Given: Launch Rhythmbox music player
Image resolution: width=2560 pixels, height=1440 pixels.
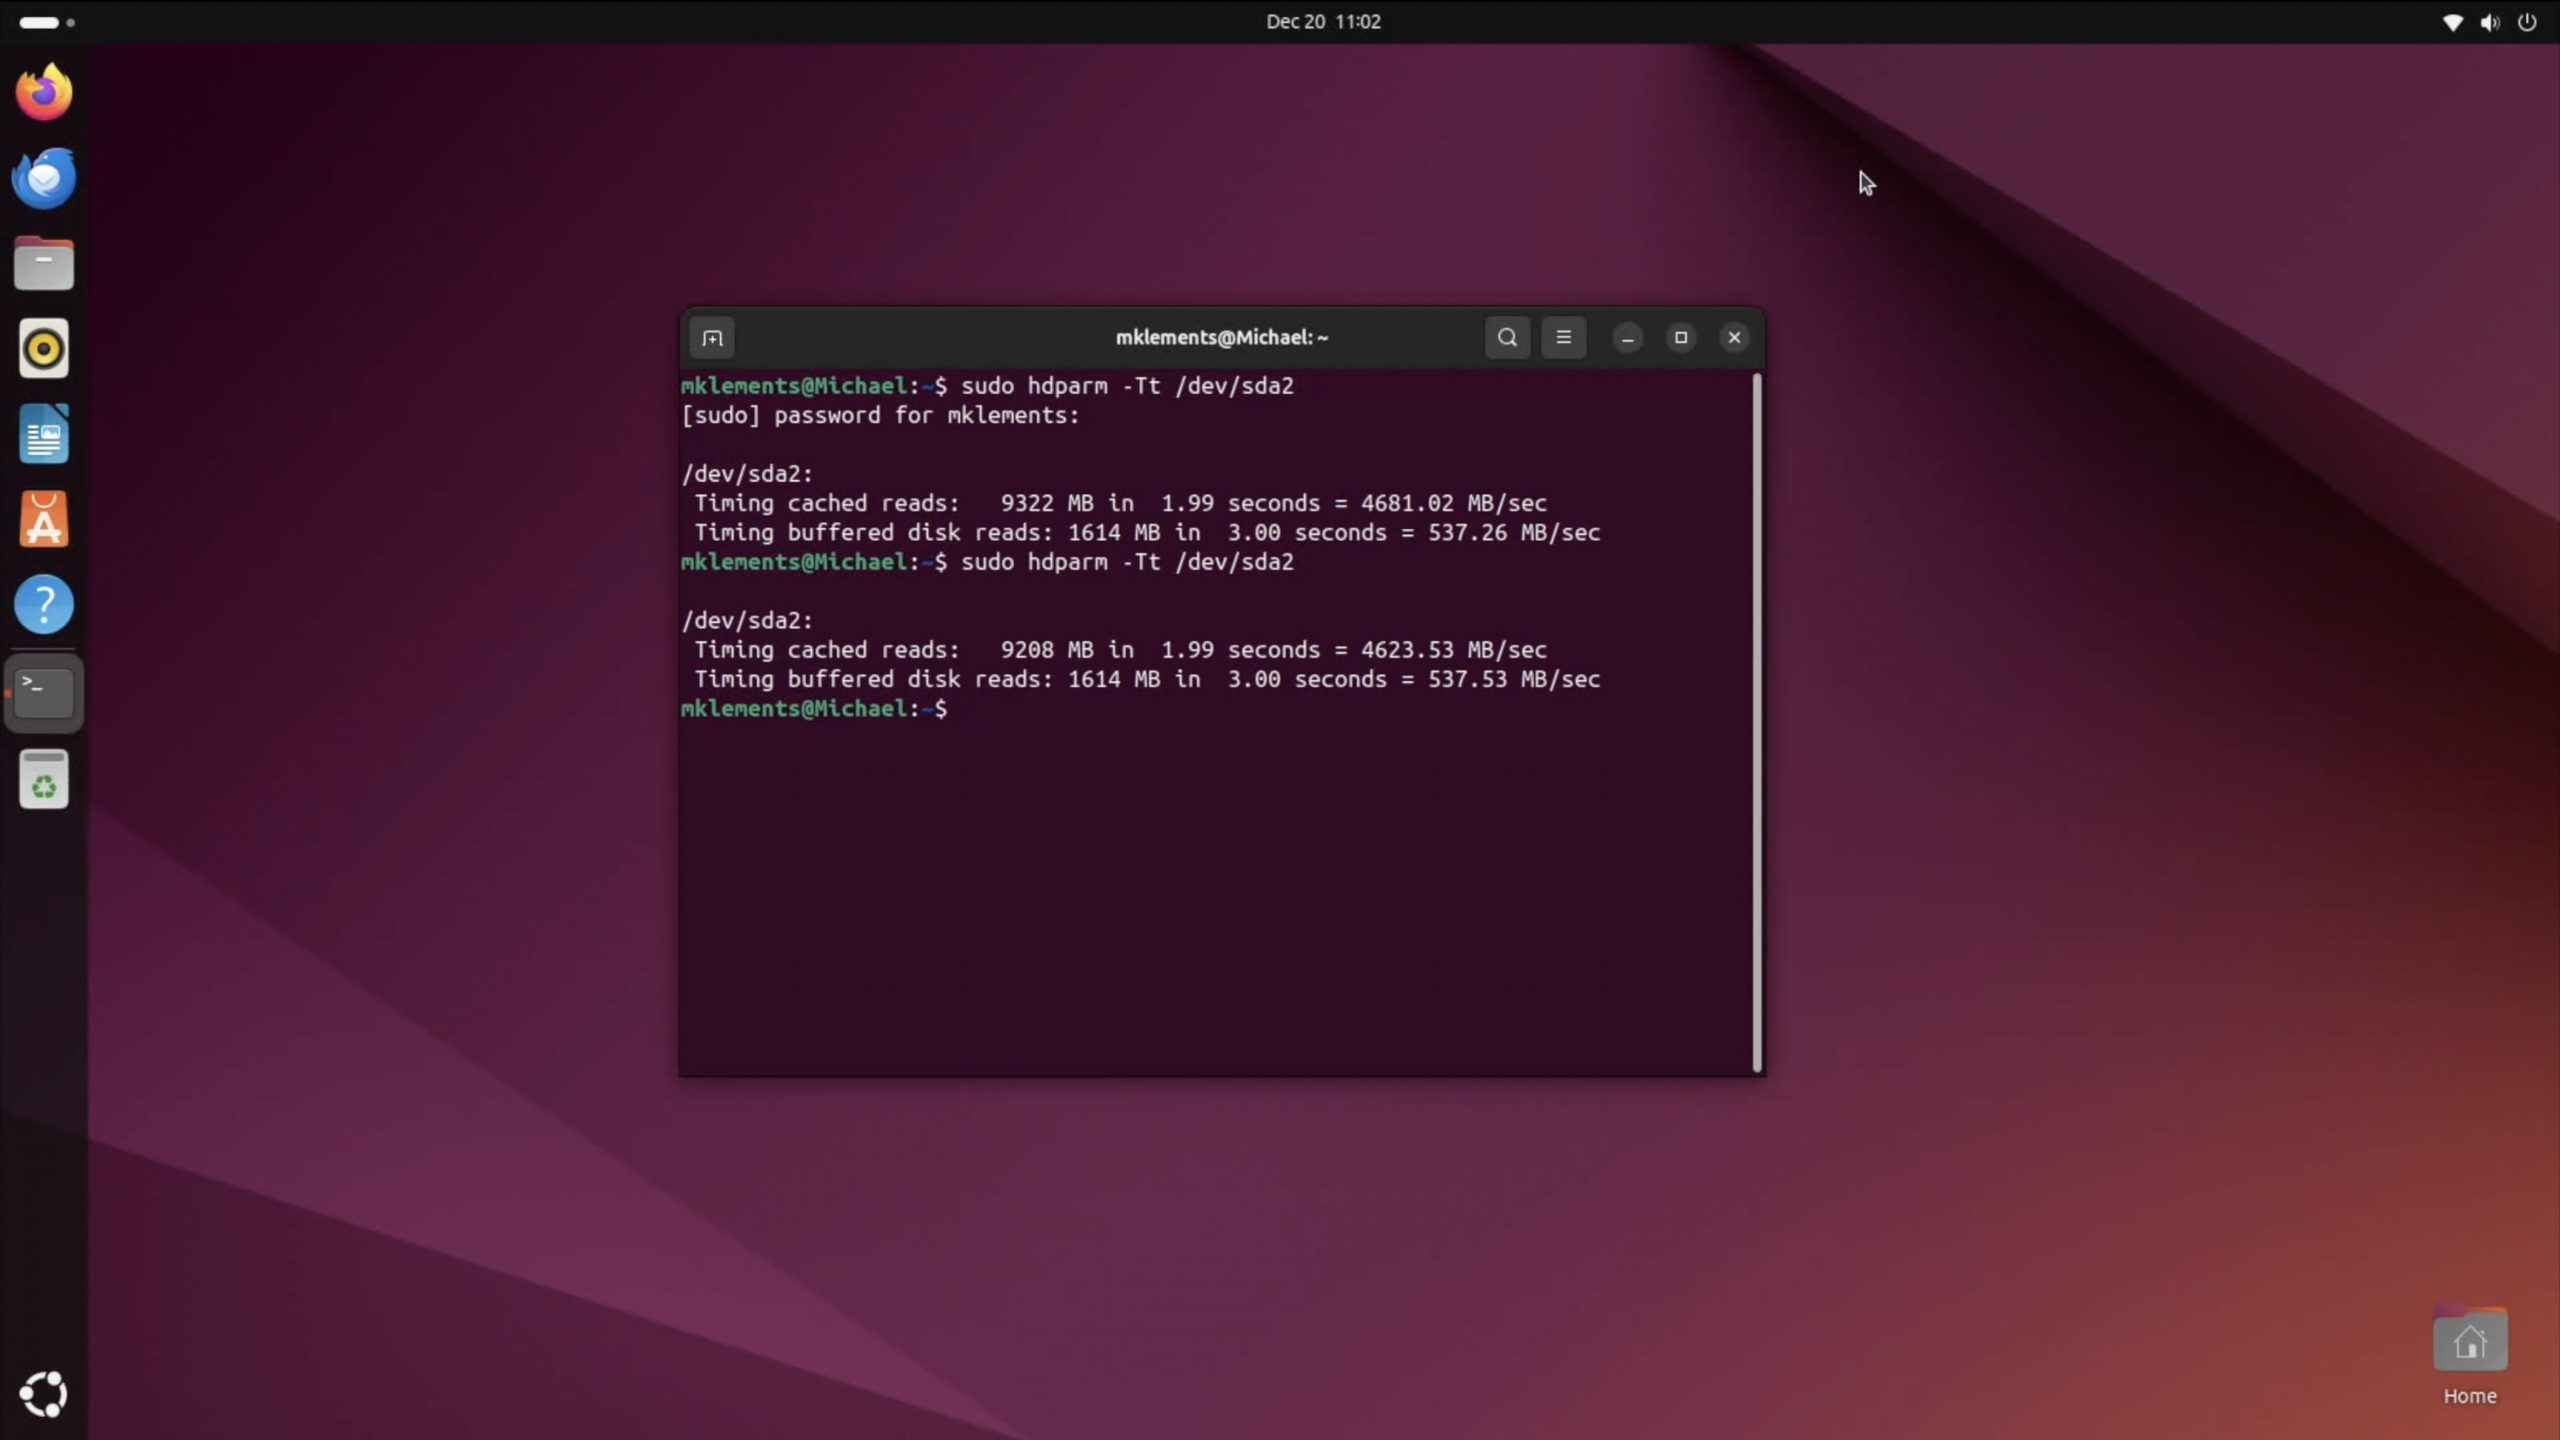Looking at the screenshot, I should (x=44, y=350).
